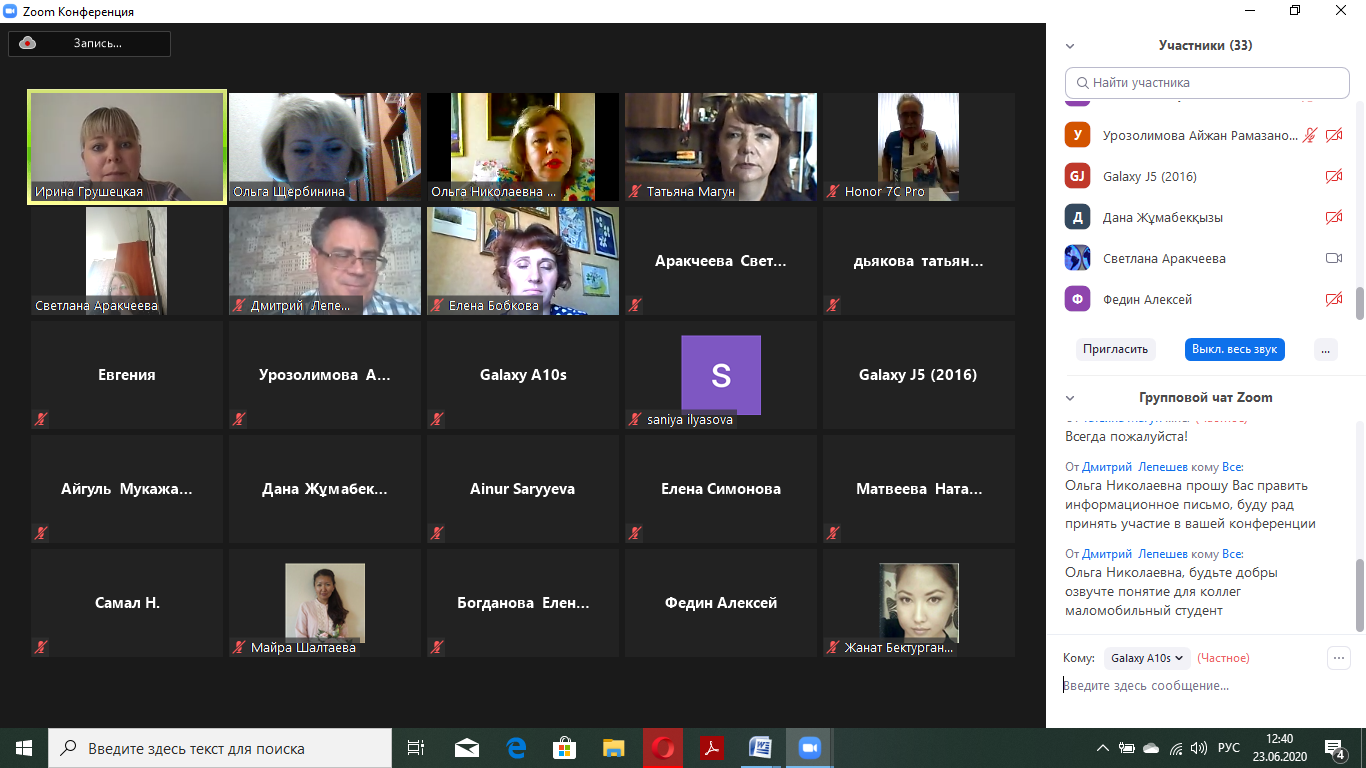Open Task View from the taskbar
Image resolution: width=1366 pixels, height=768 pixels.
(x=416, y=748)
